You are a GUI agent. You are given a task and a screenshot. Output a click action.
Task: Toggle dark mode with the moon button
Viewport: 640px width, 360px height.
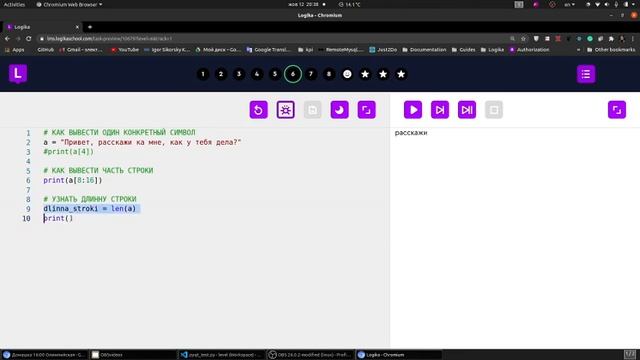[339, 110]
